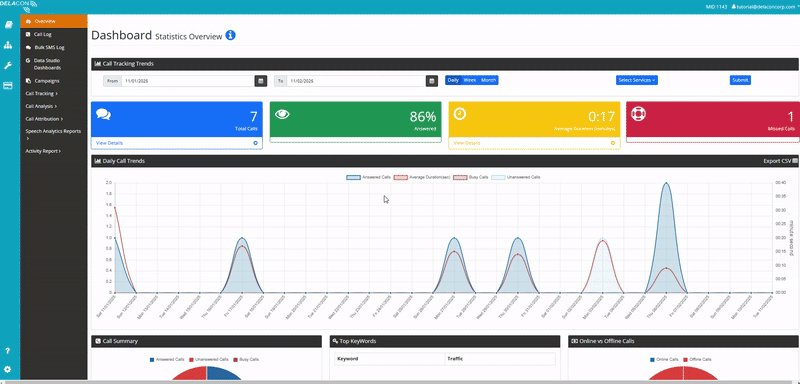The height and width of the screenshot is (384, 800).
Task: Select the Week interval option
Action: [x=470, y=80]
